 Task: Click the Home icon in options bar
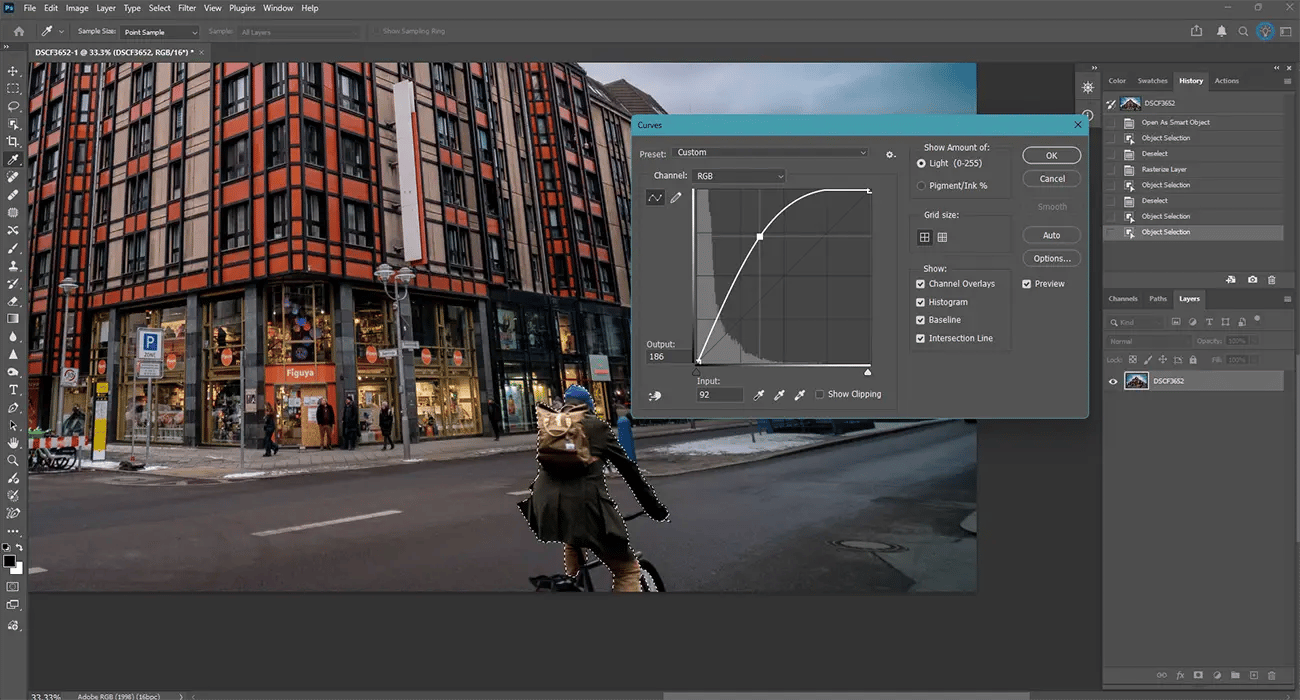19,31
